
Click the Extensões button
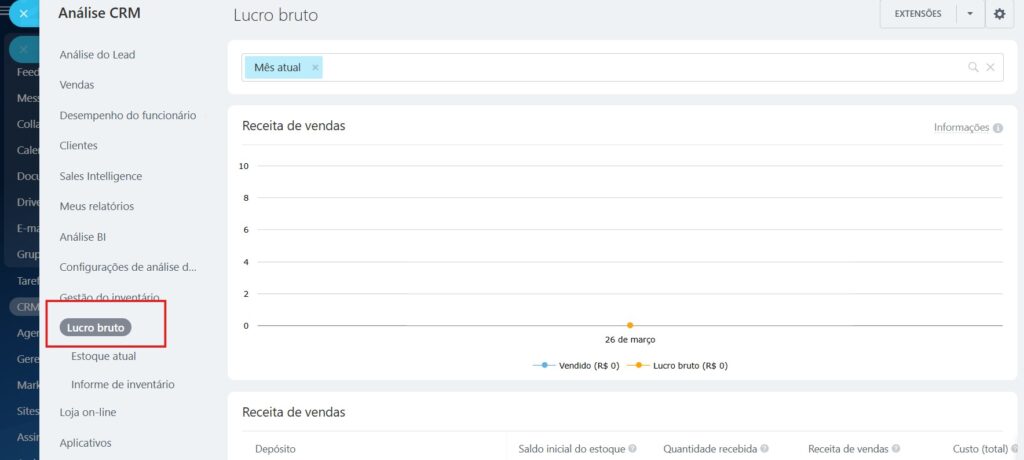917,14
